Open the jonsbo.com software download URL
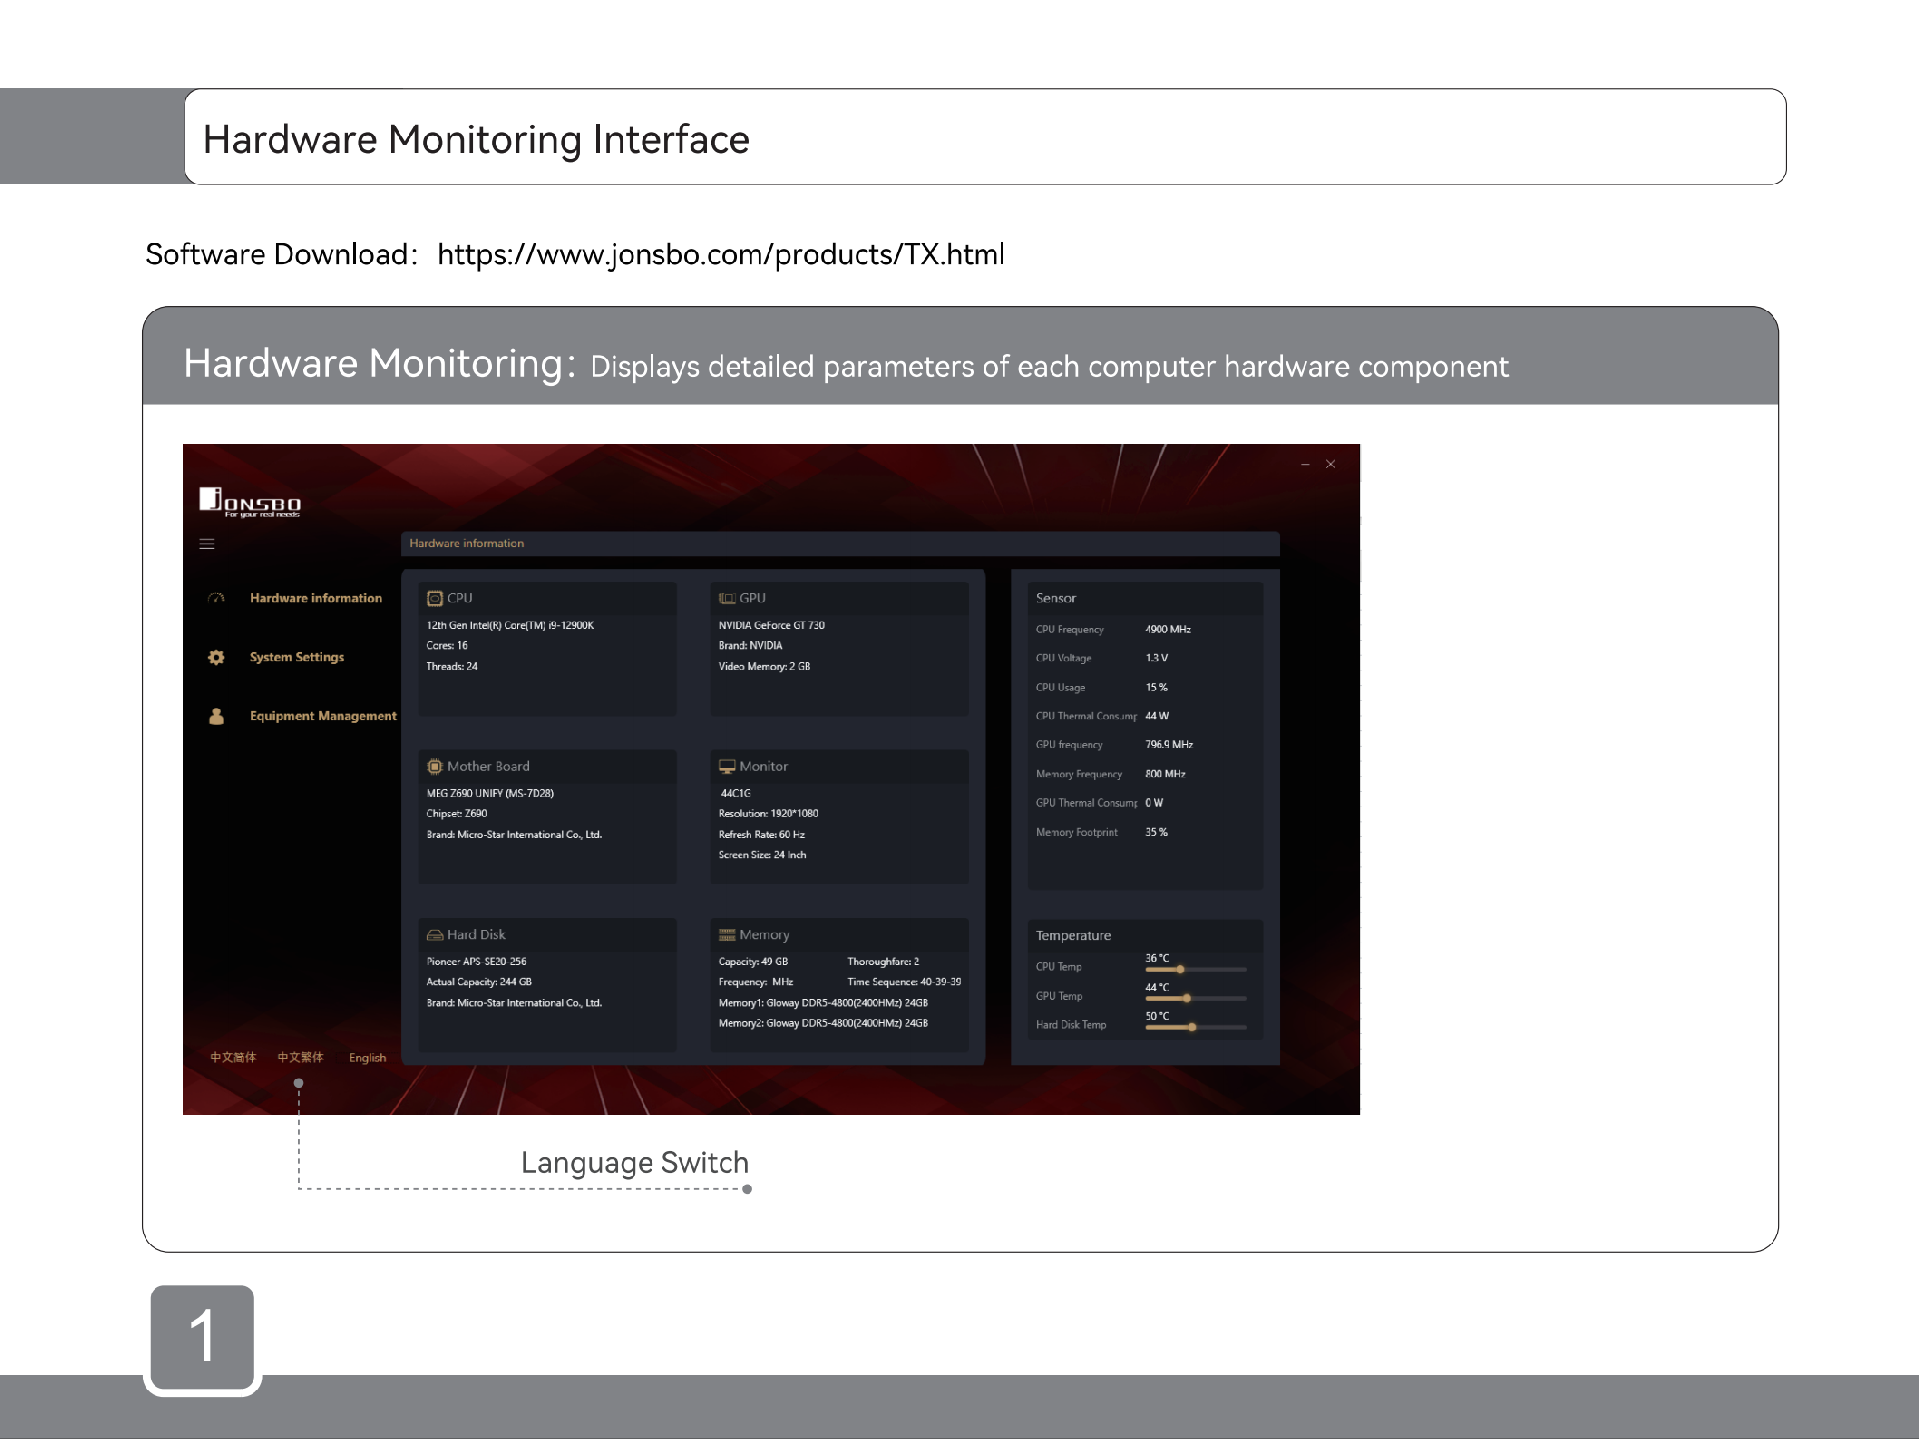The height and width of the screenshot is (1439, 1920). (721, 255)
